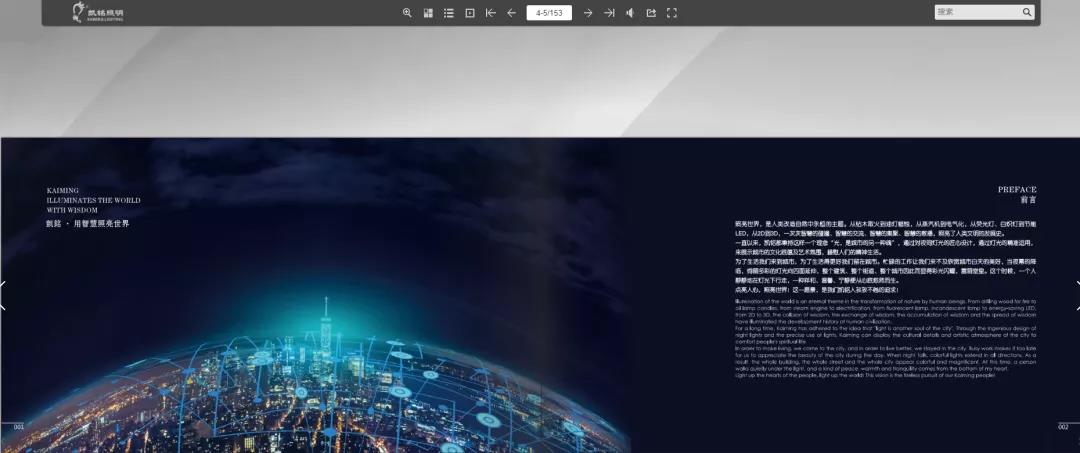Click the zoom in magnifier icon

[x=407, y=13]
